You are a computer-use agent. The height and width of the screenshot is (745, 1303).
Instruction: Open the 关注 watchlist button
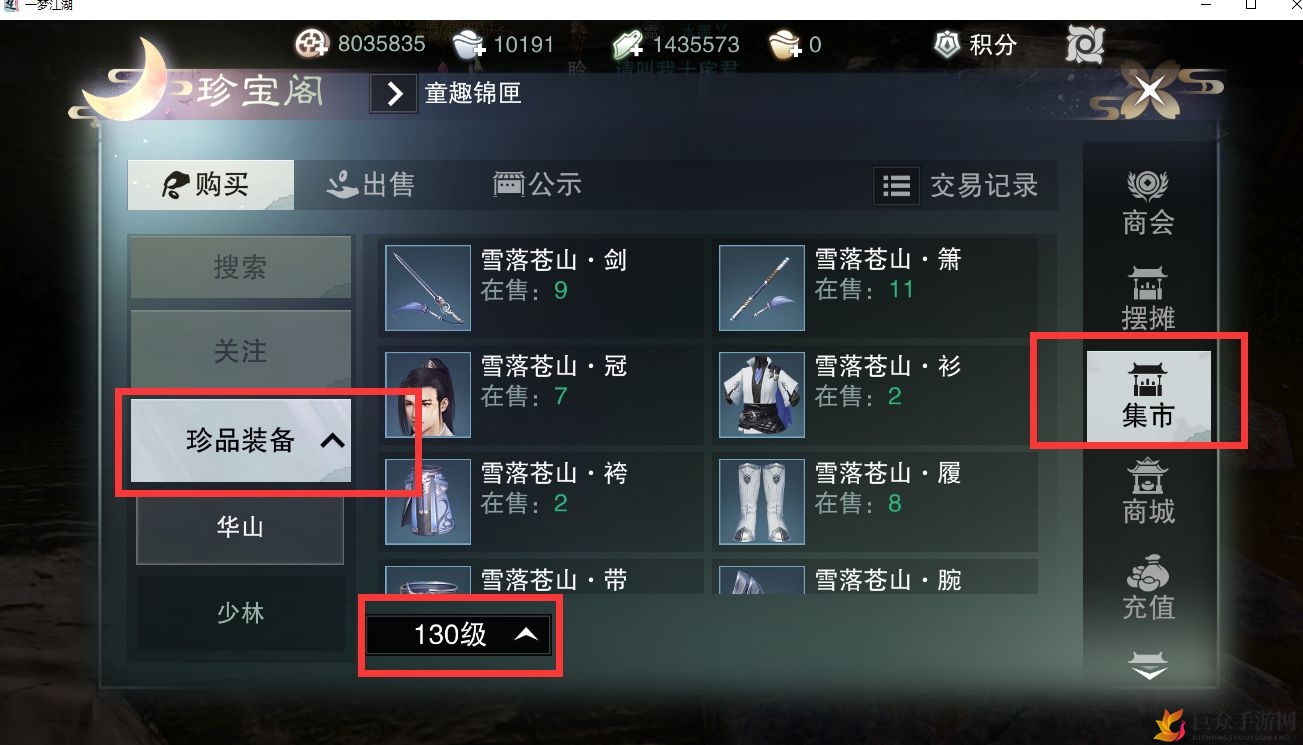point(241,351)
